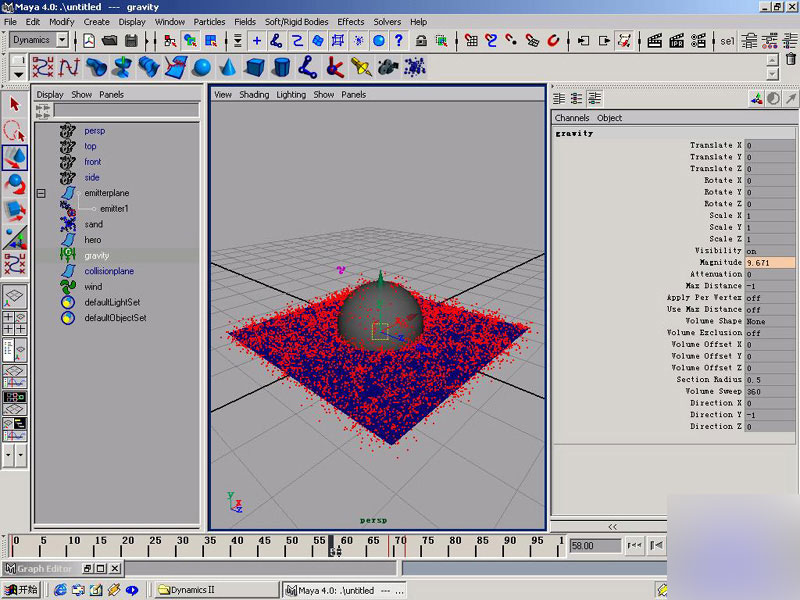This screenshot has height=600, width=800.
Task: Select the Lasso tool in the toolbox
Action: point(15,131)
